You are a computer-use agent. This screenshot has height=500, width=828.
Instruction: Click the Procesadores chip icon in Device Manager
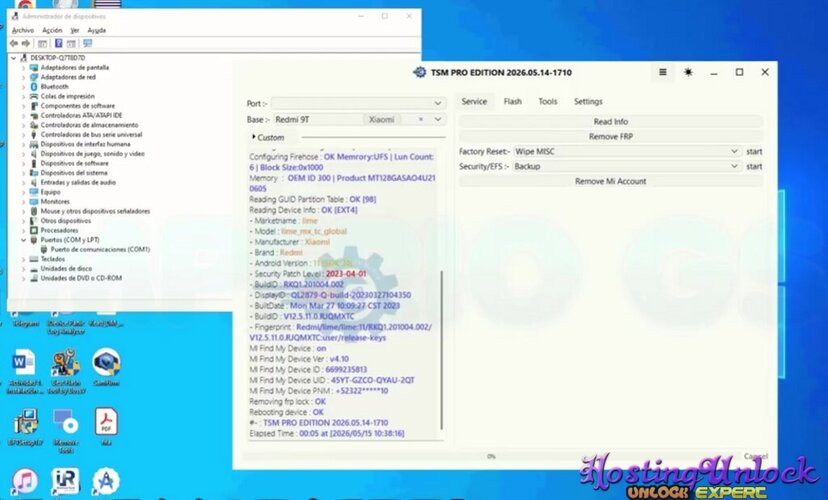click(x=34, y=230)
